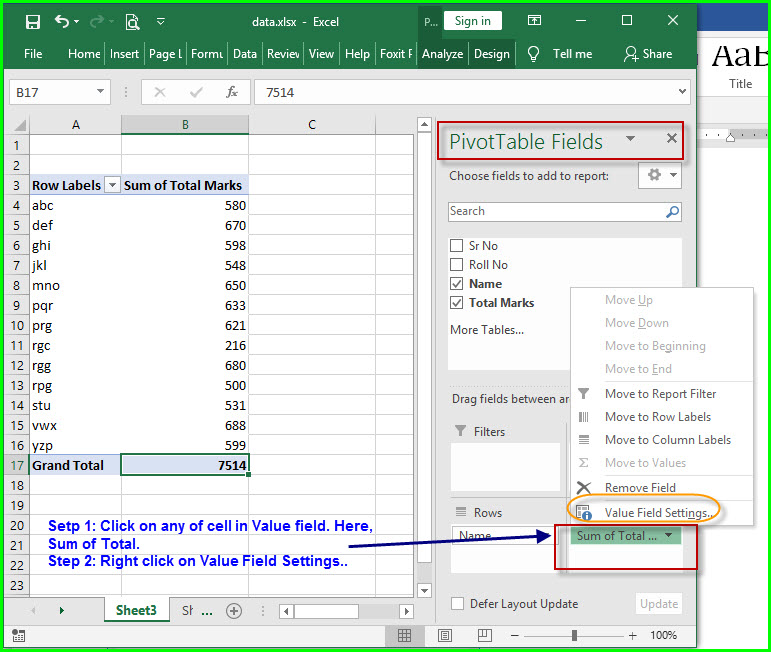The height and width of the screenshot is (652, 771).
Task: Confirm entry with the checkmark icon
Action: click(x=196, y=92)
